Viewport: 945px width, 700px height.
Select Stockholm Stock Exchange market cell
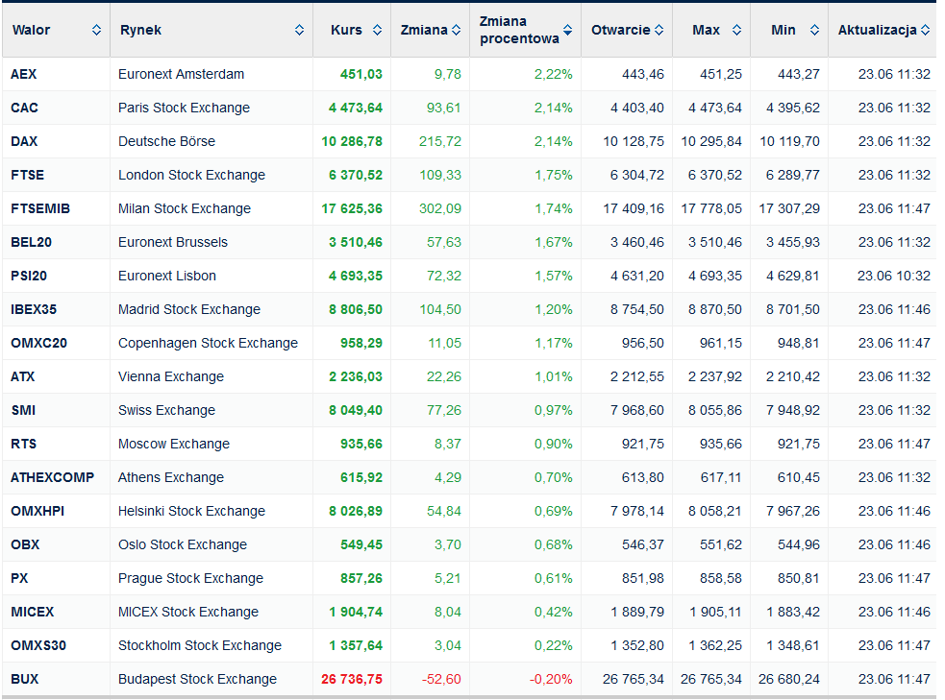click(x=212, y=646)
